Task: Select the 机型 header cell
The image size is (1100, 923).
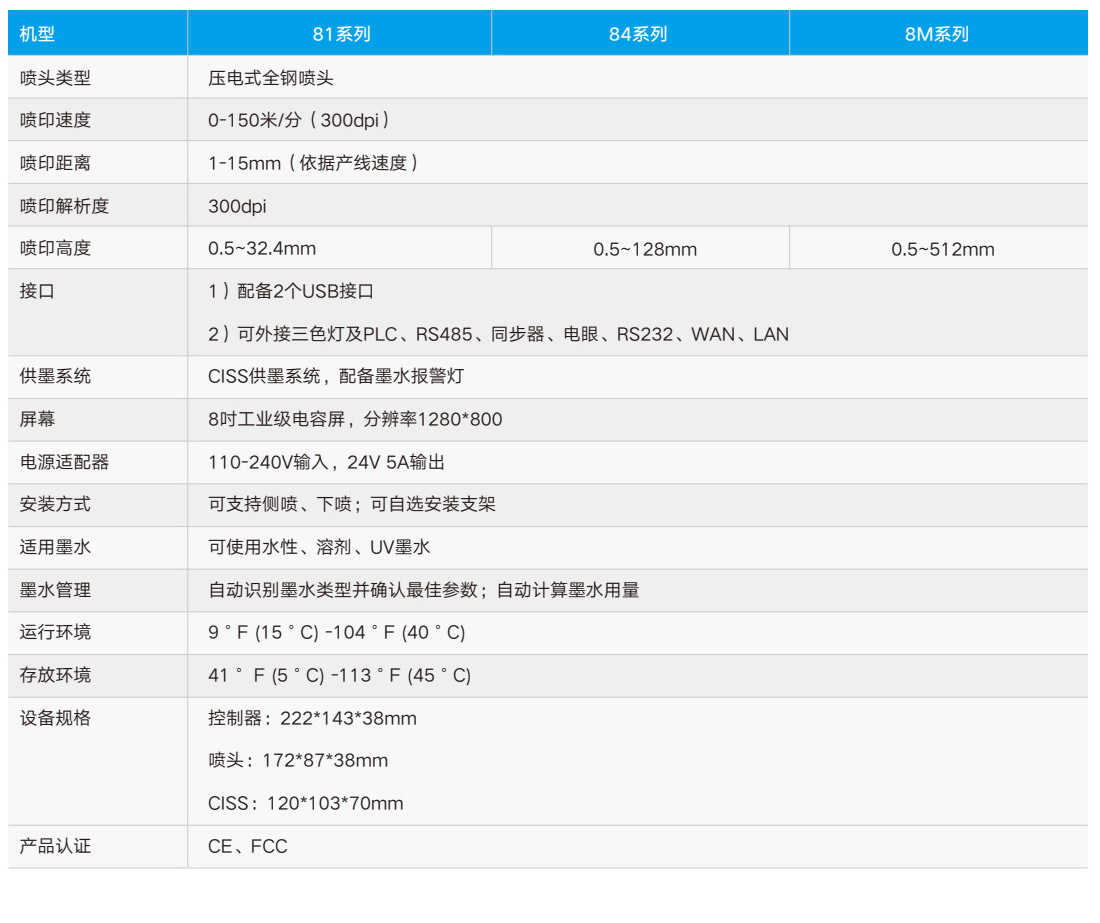Action: [x=38, y=34]
